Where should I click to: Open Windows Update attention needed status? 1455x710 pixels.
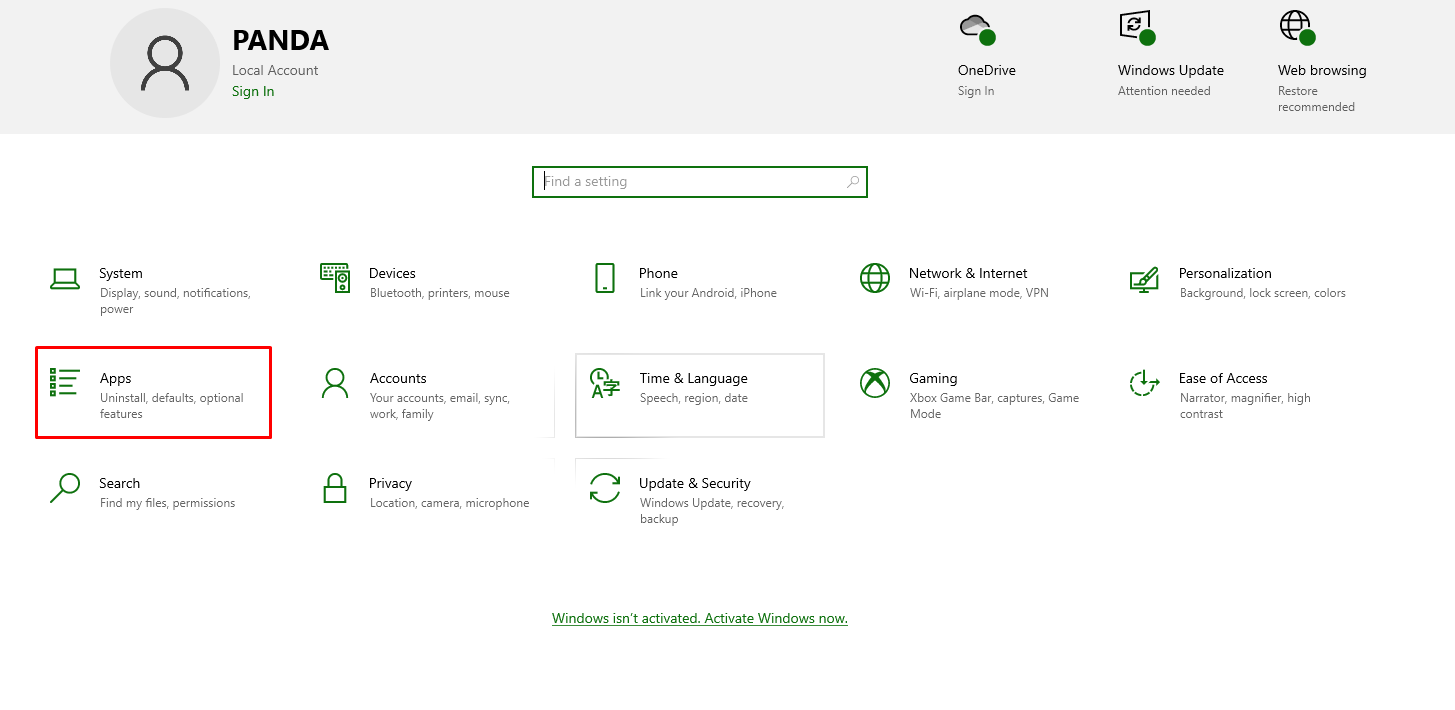click(1137, 28)
